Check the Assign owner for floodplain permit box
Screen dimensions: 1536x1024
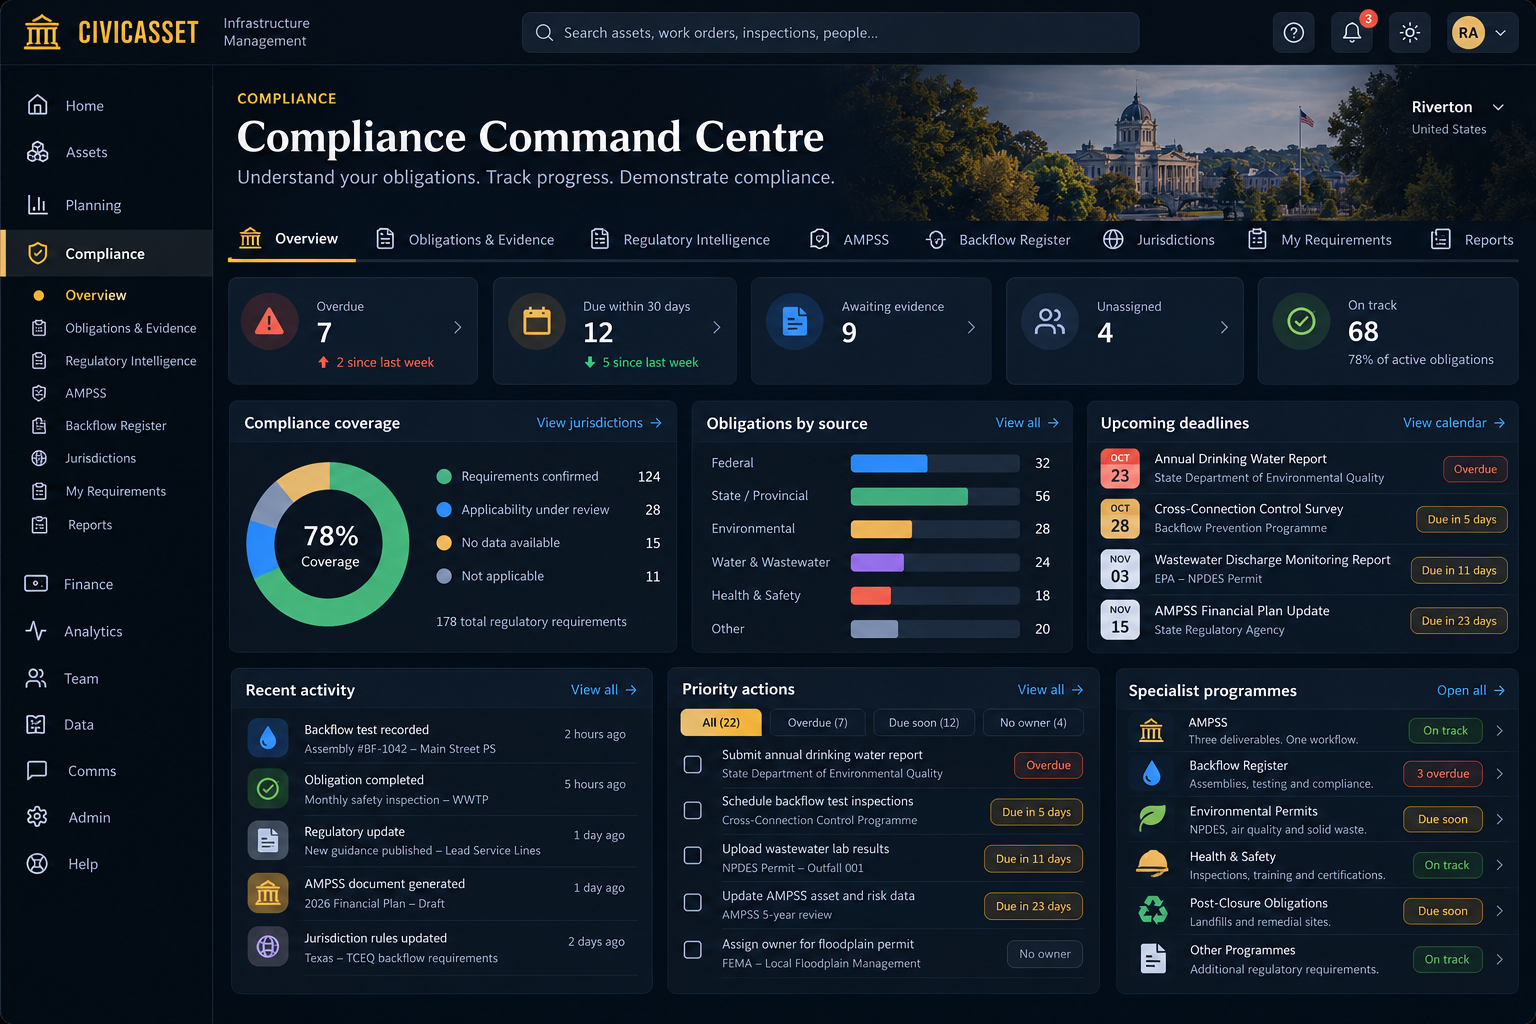[x=692, y=950]
